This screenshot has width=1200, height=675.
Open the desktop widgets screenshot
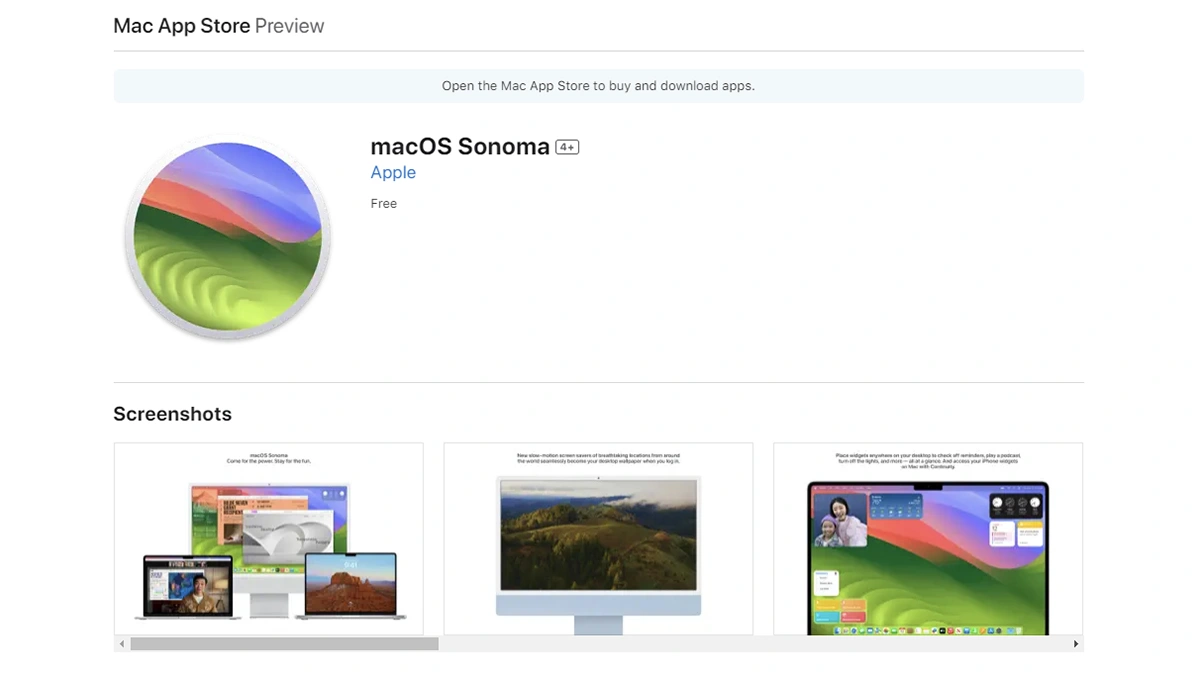(928, 539)
